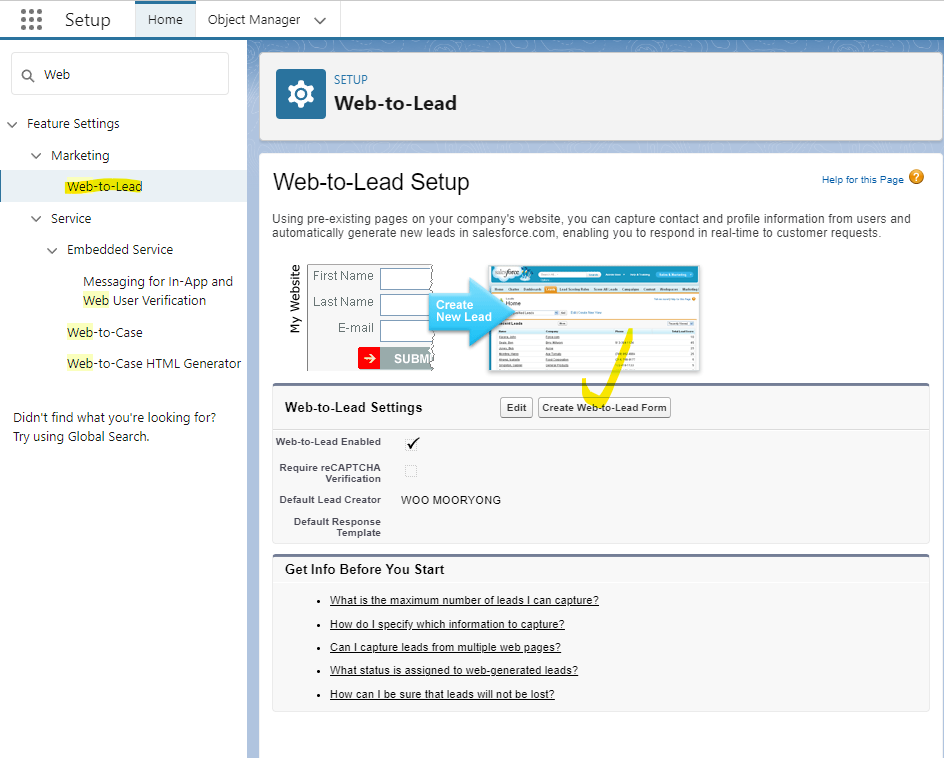Image resolution: width=944 pixels, height=758 pixels.
Task: Toggle Require reCAPTCHA Verification checkbox
Action: (x=411, y=471)
